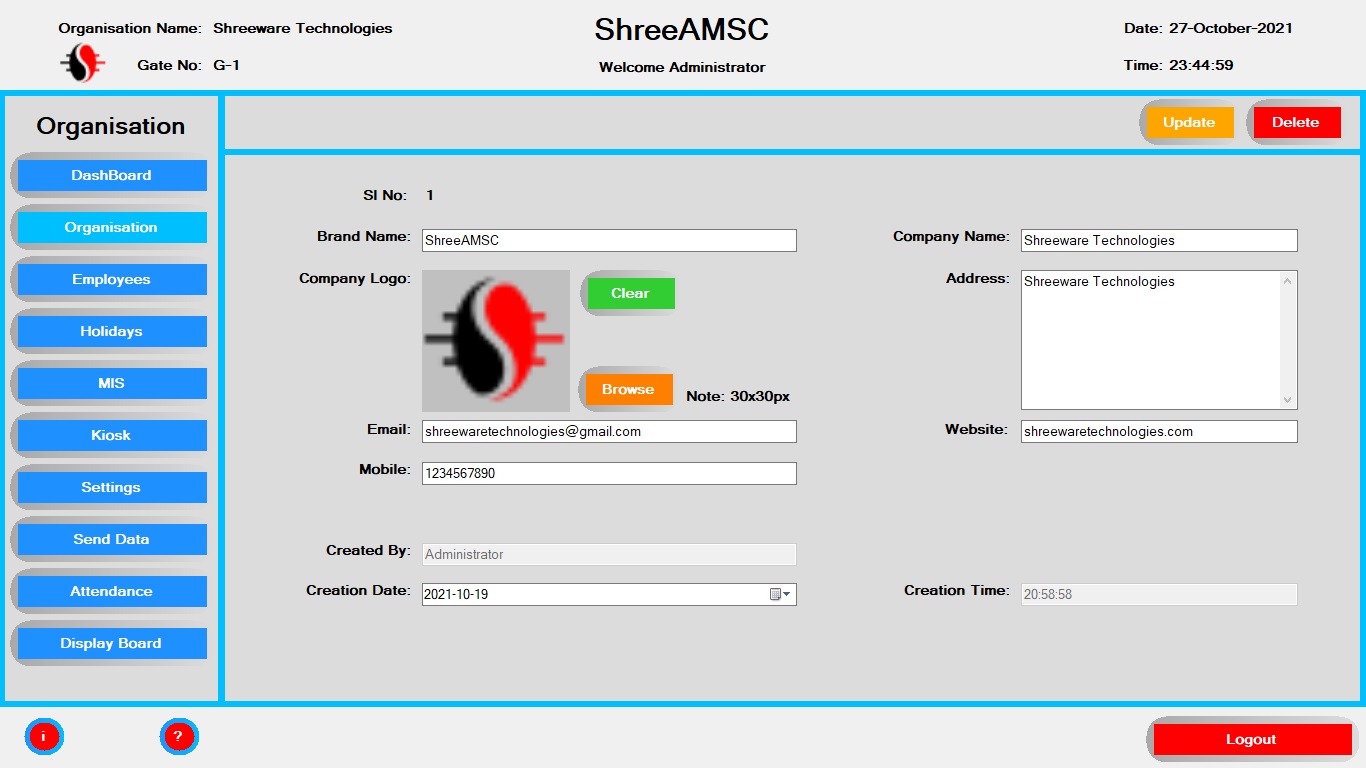Click the 'Date: 27-October-2021' text
1366x768 pixels.
pos(1208,28)
